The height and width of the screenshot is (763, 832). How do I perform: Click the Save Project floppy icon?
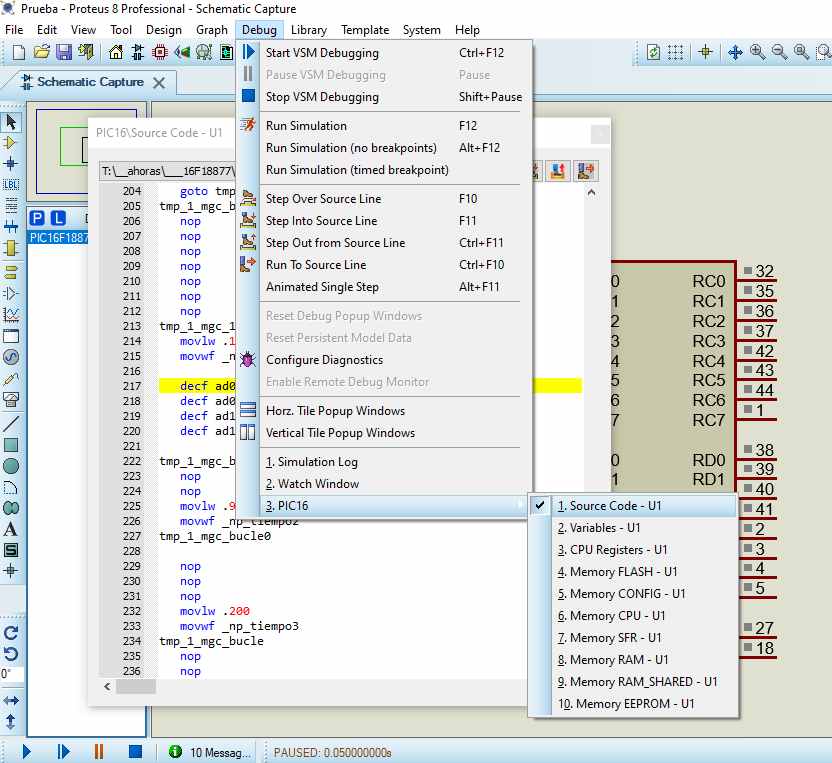[64, 53]
